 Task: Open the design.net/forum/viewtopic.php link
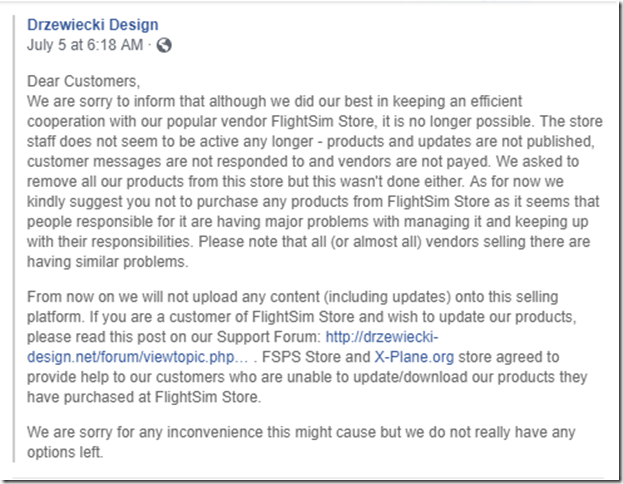point(137,357)
